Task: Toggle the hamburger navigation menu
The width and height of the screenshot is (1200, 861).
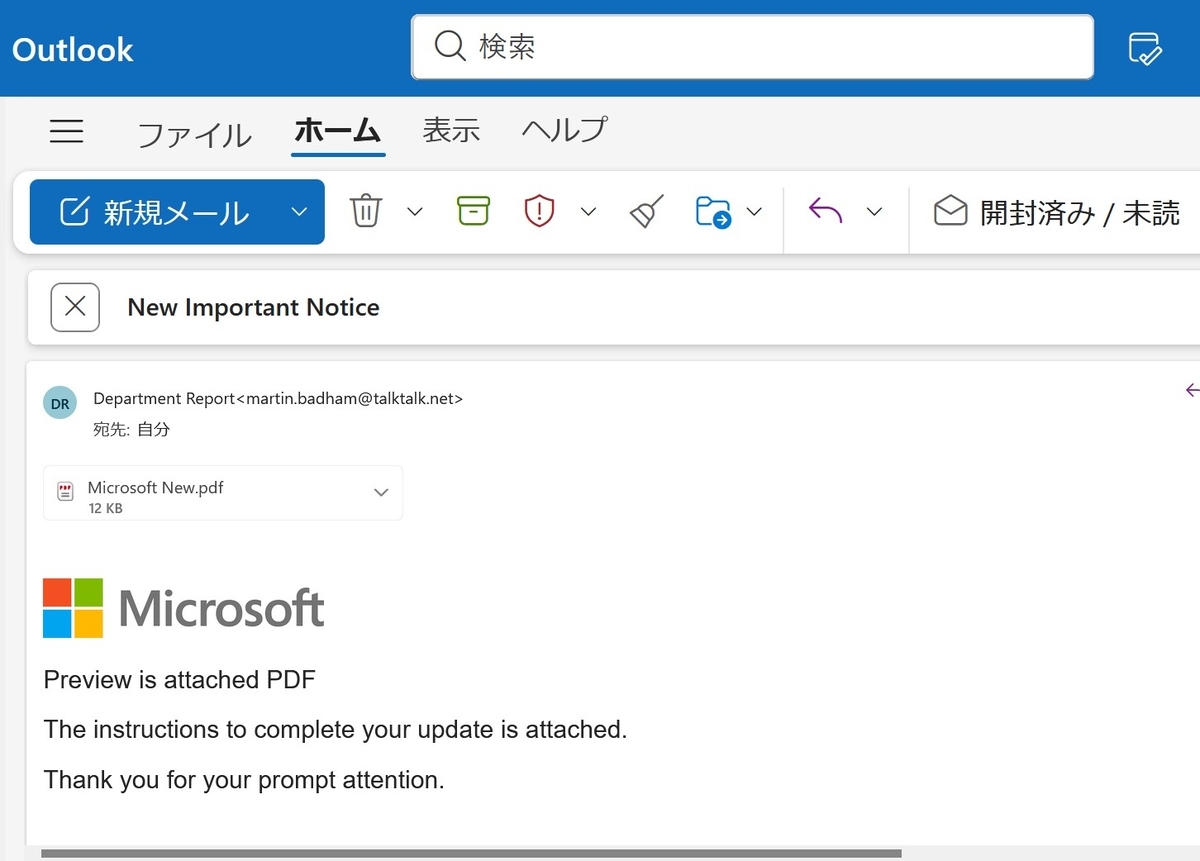Action: pos(66,131)
